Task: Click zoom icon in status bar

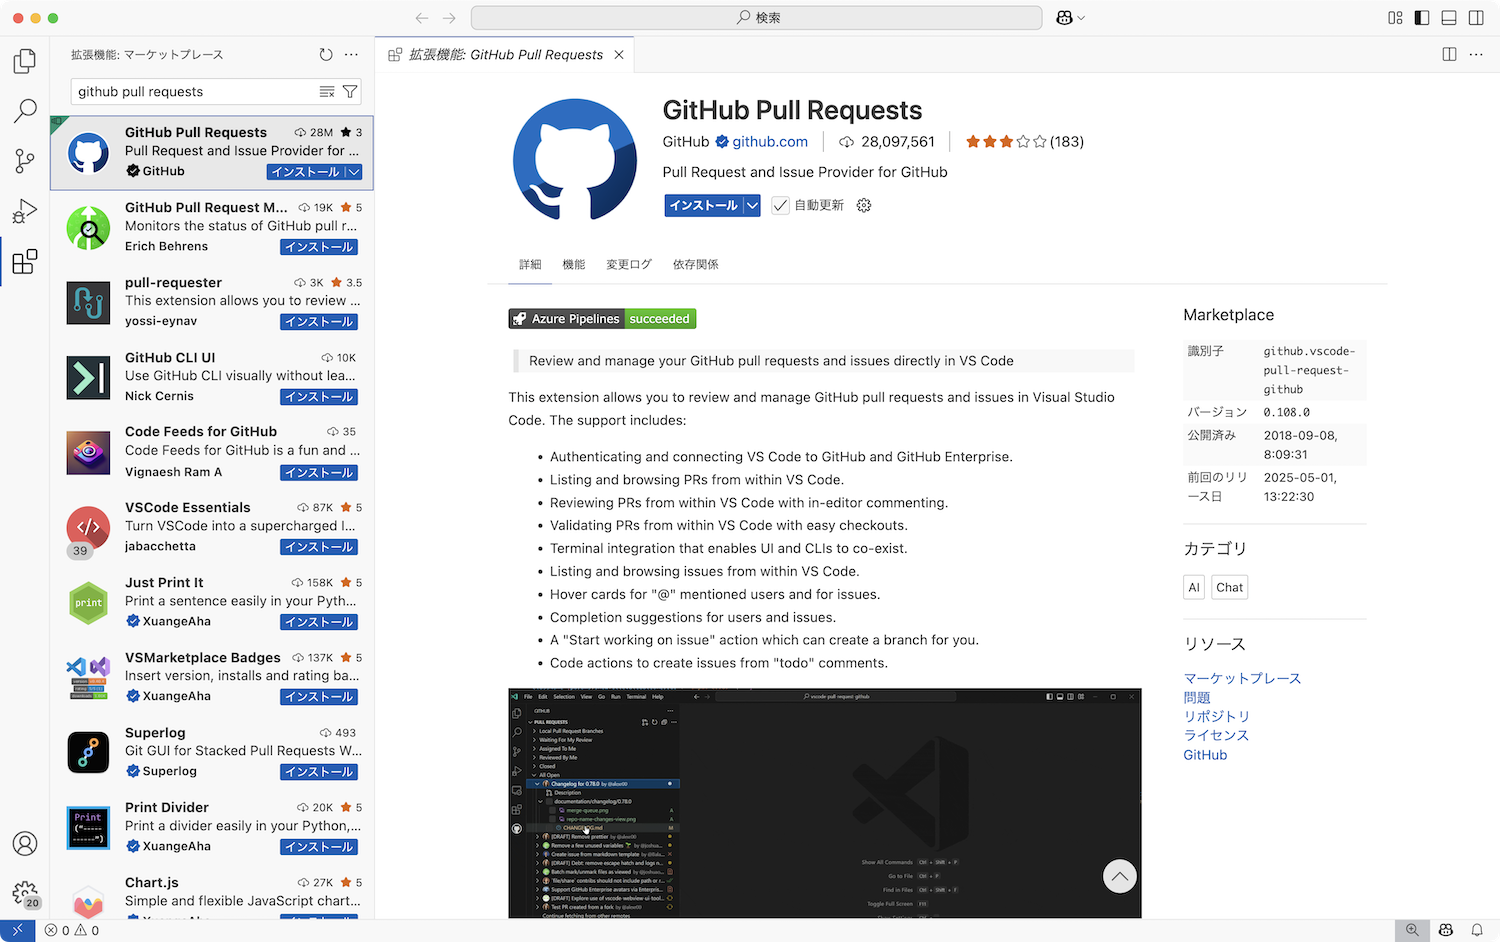Action: coord(1412,930)
